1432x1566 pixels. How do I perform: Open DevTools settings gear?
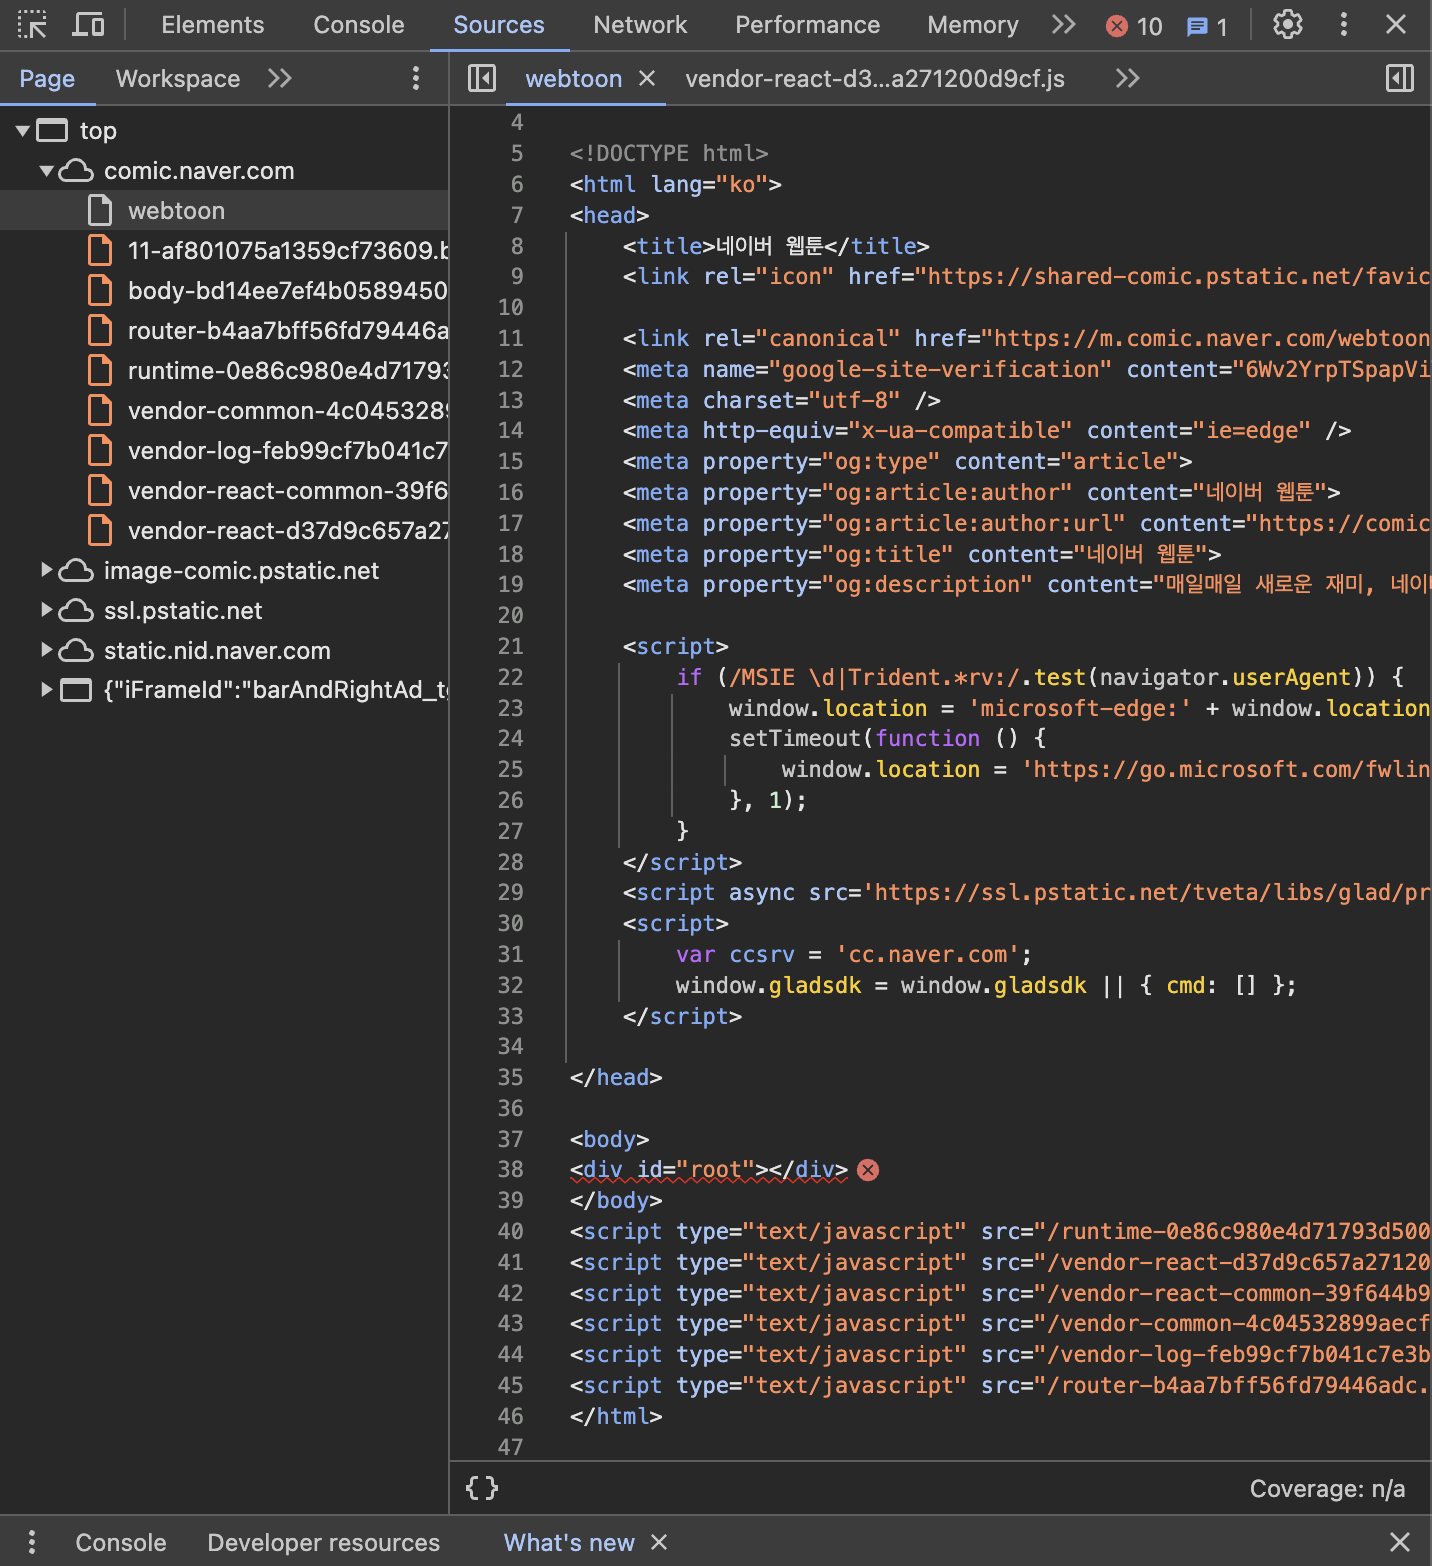[1288, 24]
